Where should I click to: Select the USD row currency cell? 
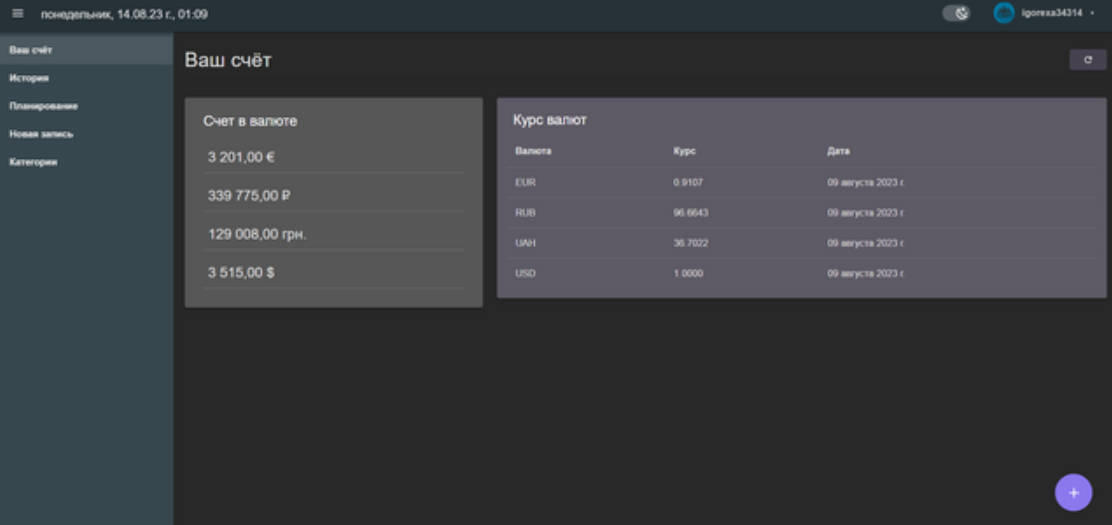[526, 273]
